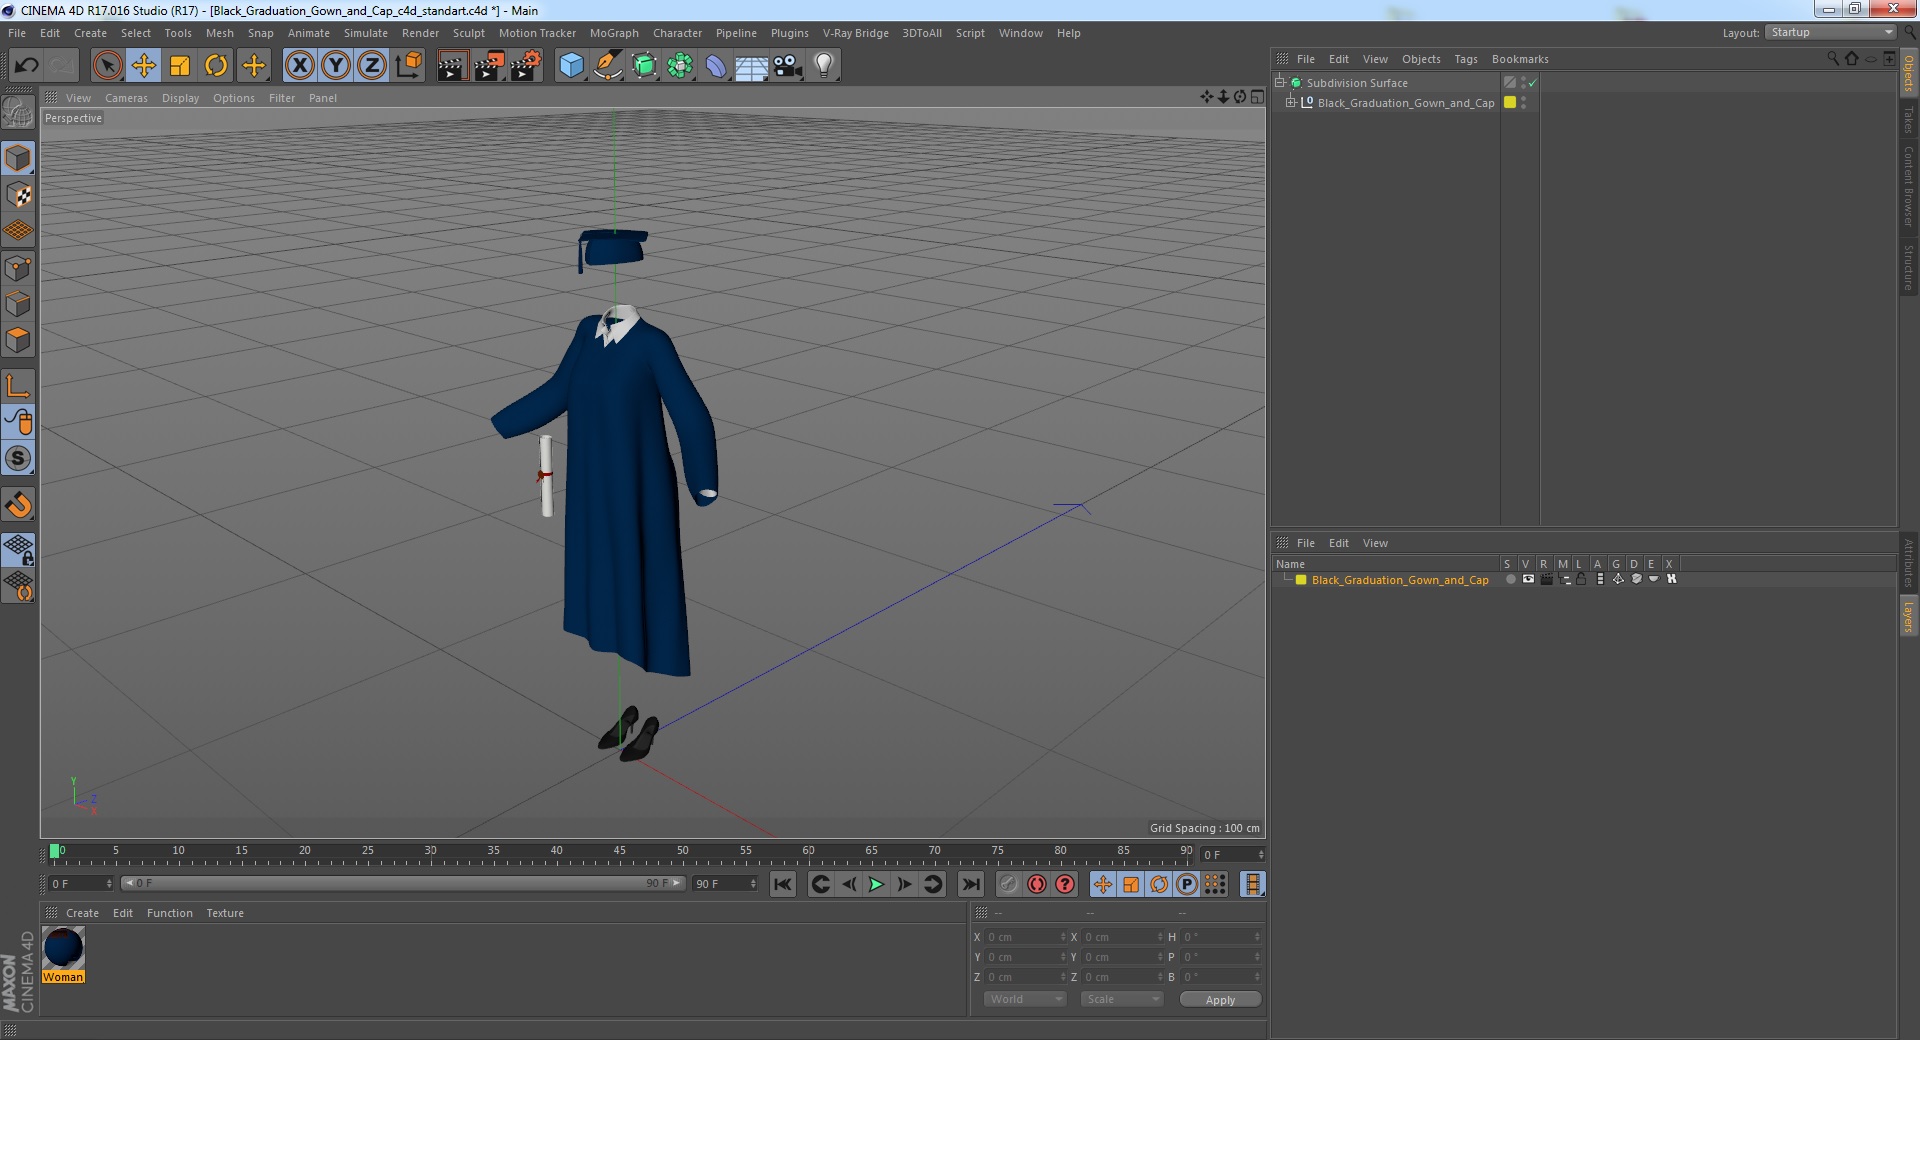Render the active view
Viewport: 1920px width, 1158px height.
pyautogui.click(x=452, y=66)
